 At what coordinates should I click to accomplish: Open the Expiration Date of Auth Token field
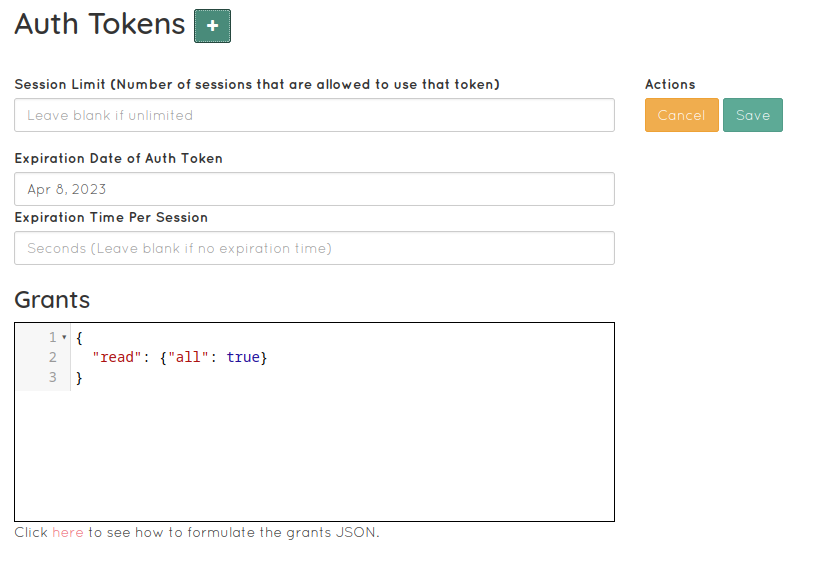pyautogui.click(x=314, y=189)
